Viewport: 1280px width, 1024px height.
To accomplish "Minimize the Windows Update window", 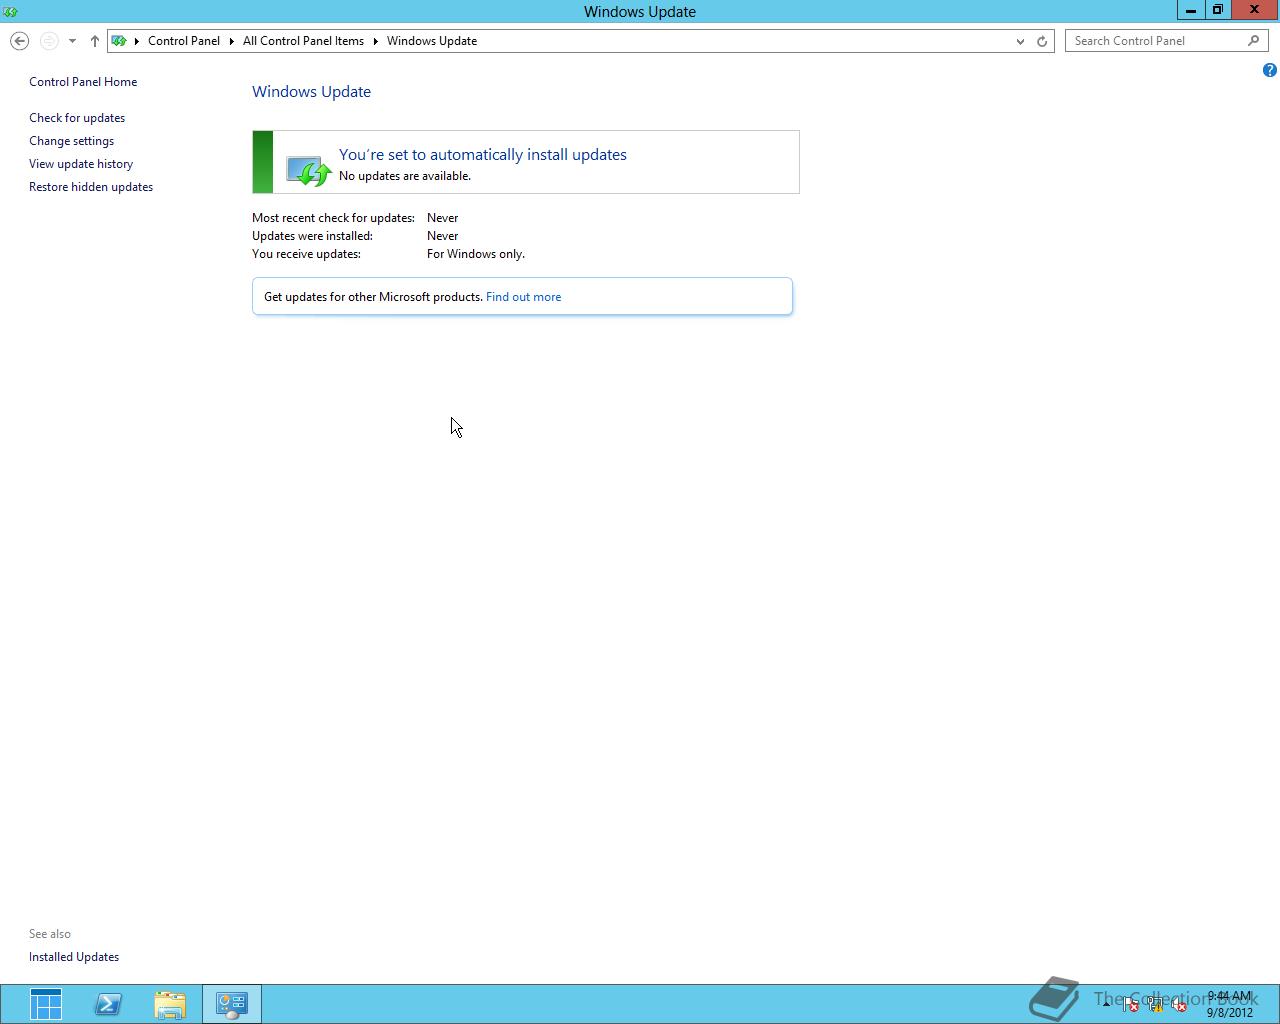I will pos(1191,10).
